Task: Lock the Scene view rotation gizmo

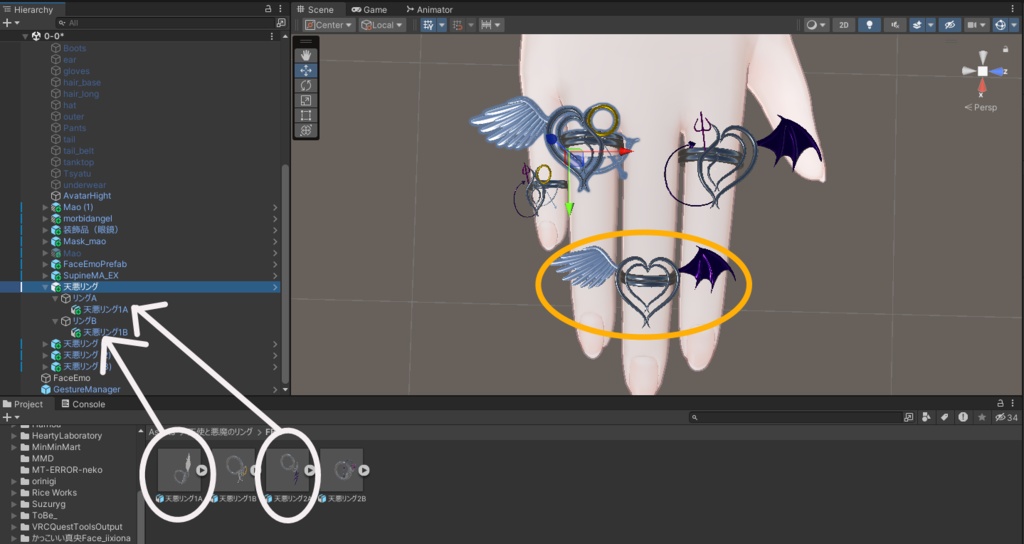Action: 1005,49
